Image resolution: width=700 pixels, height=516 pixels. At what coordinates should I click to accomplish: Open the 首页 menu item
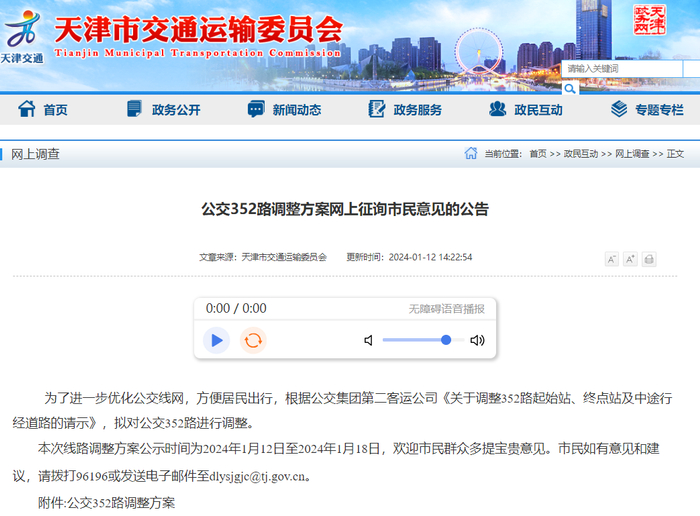coord(43,109)
